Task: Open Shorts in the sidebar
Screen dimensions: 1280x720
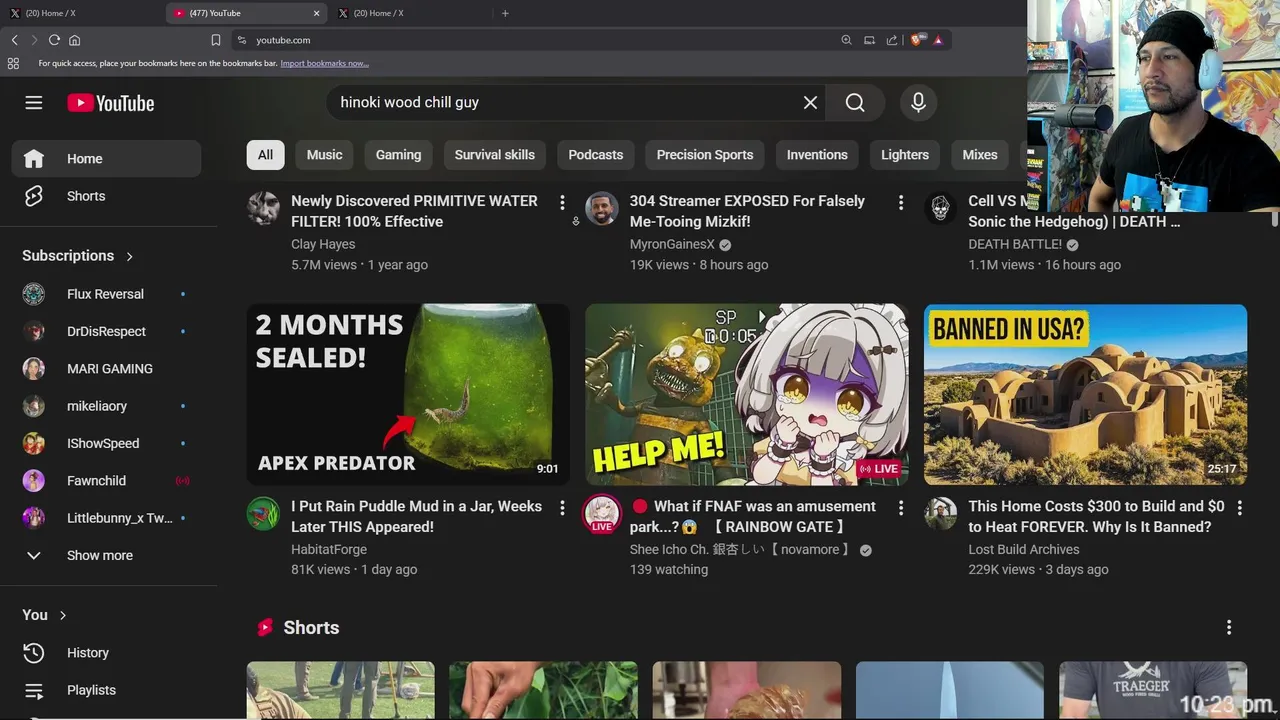Action: point(106,196)
